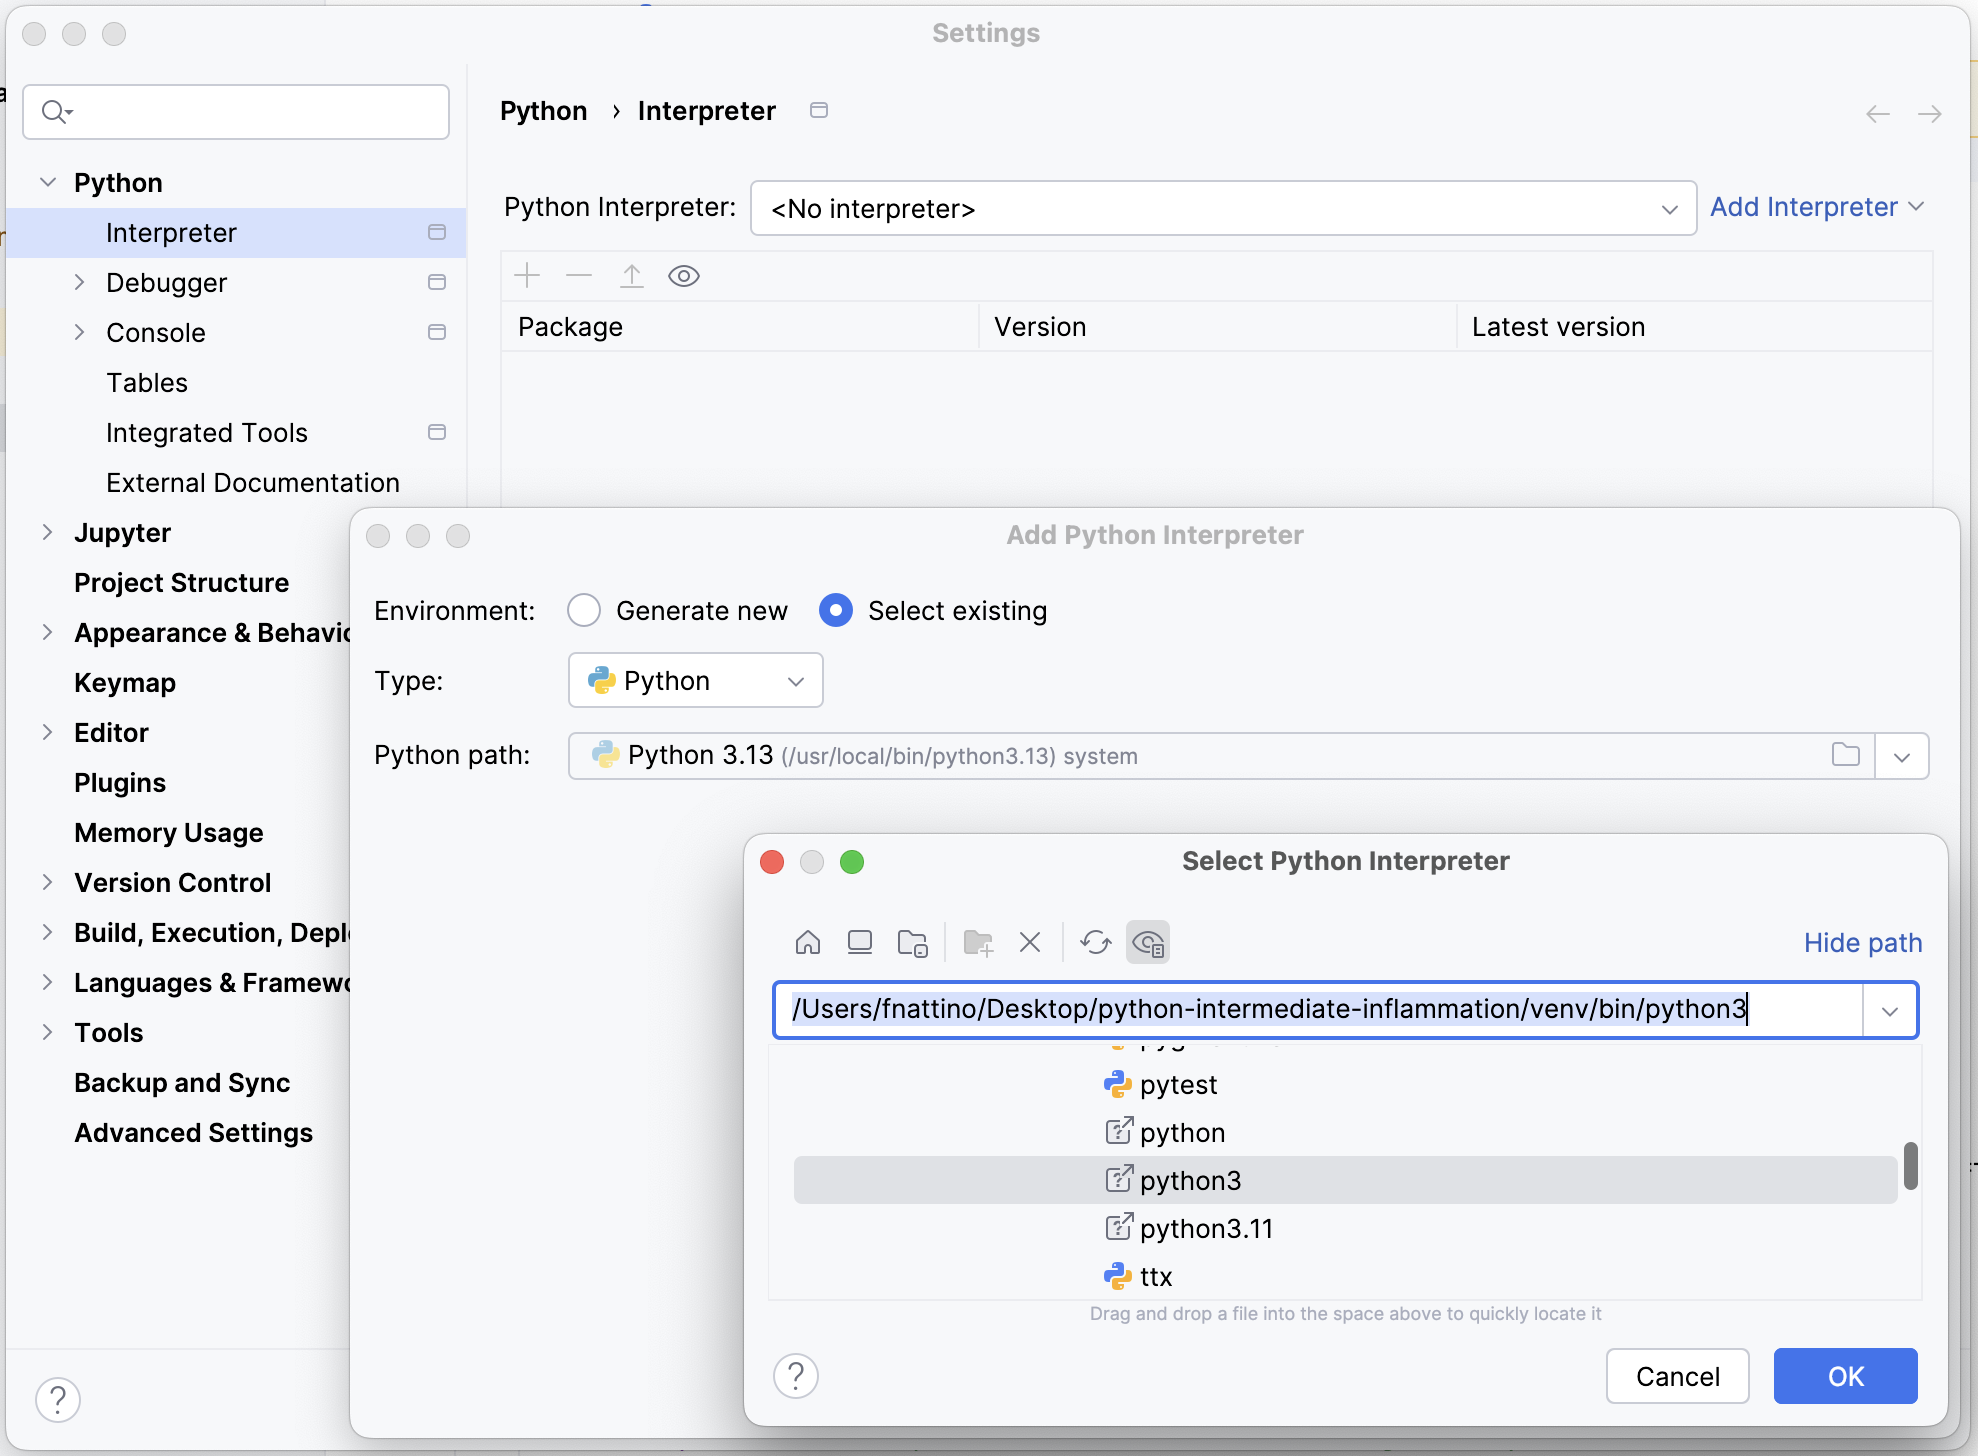Toggle early releases with the eye icon
The image size is (1978, 1456).
(x=684, y=276)
